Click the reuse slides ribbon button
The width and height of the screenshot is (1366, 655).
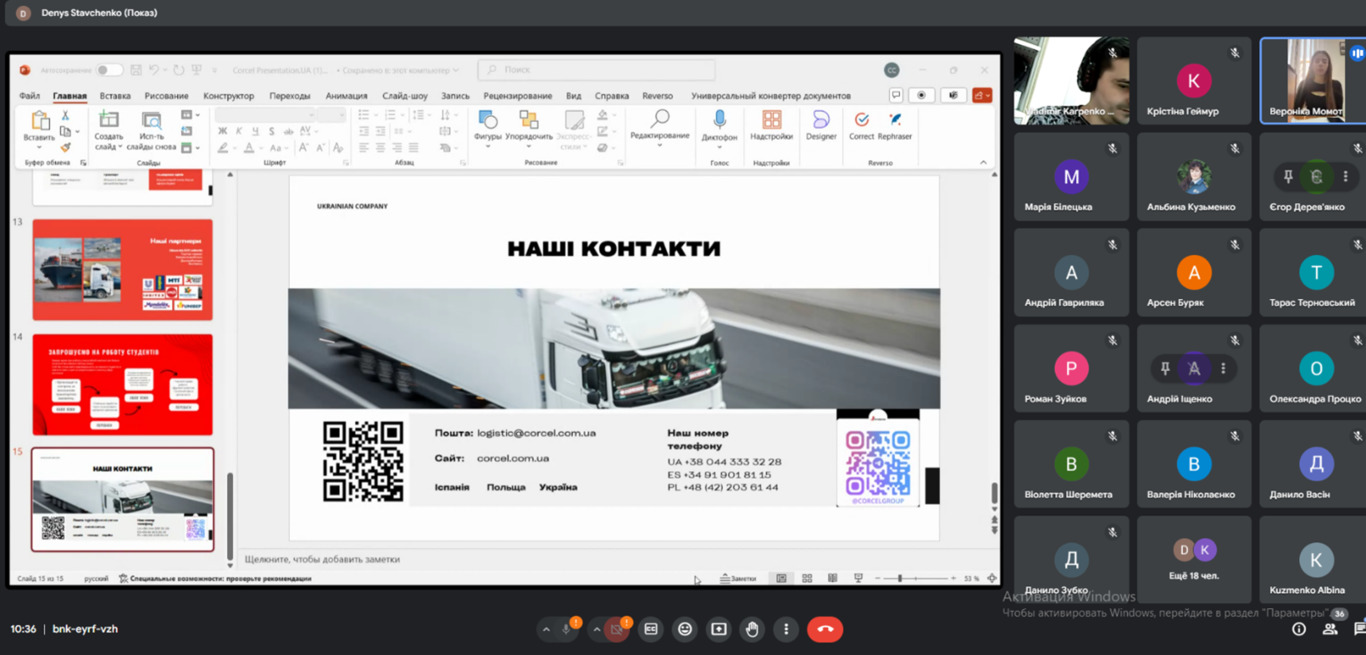151,129
